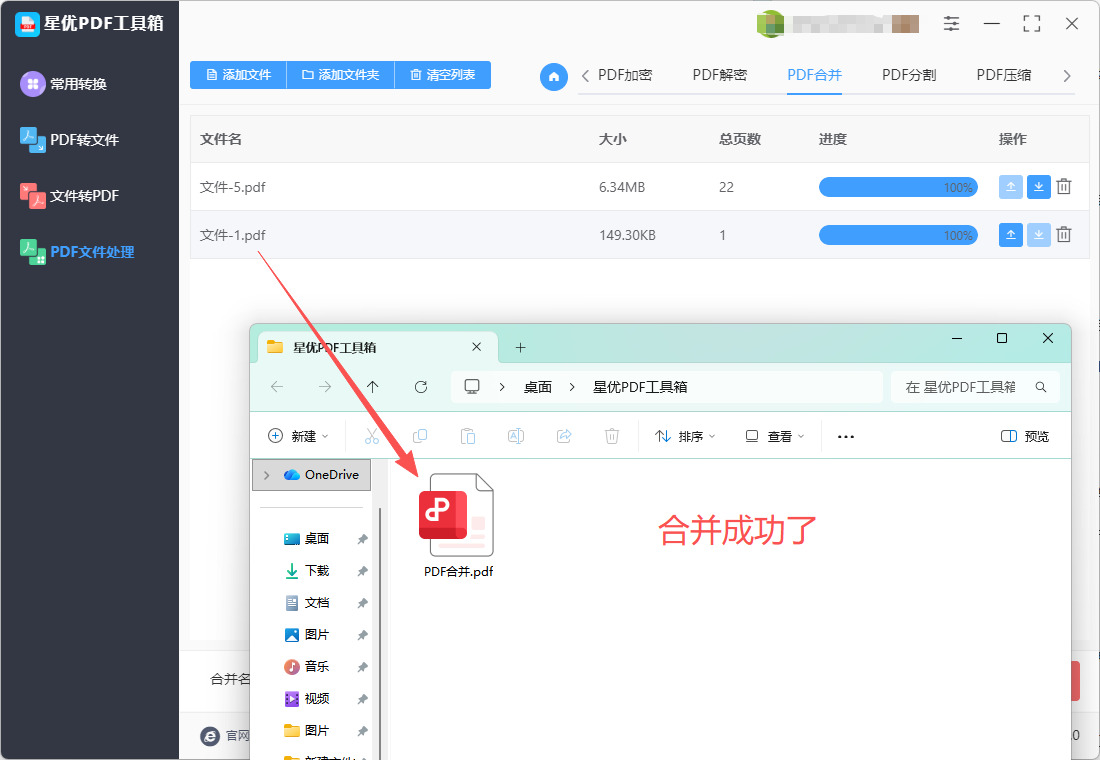Select 文档 in Explorer navigation pane
The height and width of the screenshot is (760, 1100).
tap(316, 603)
